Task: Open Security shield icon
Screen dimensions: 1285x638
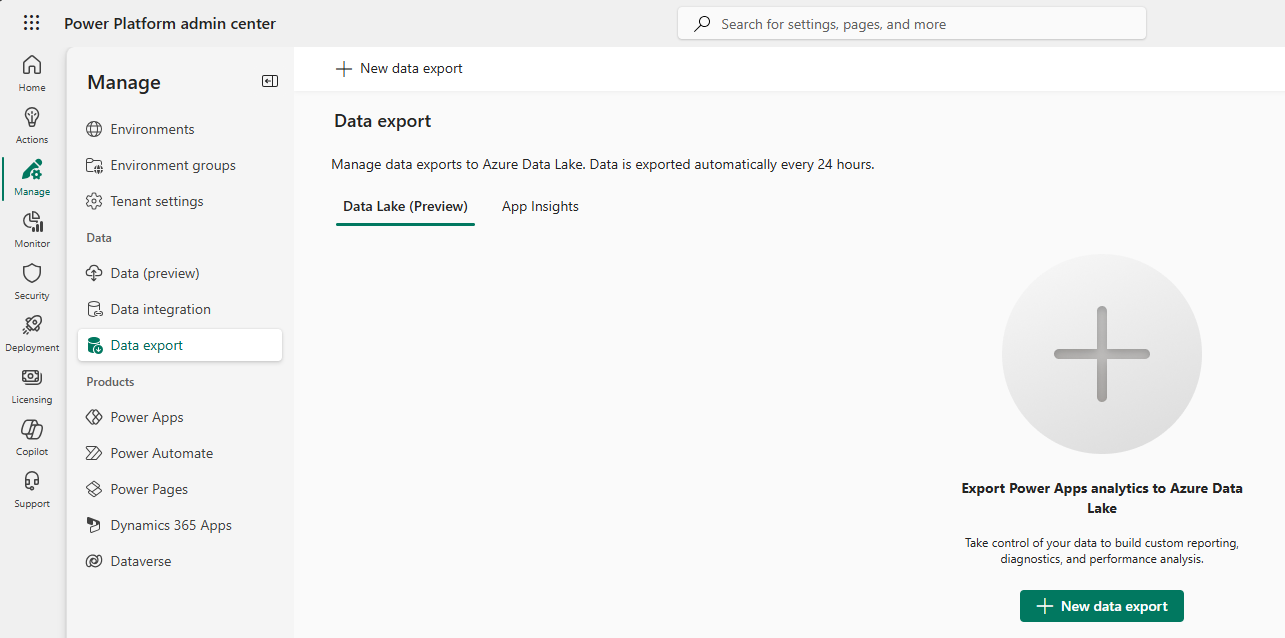Action: 32,281
